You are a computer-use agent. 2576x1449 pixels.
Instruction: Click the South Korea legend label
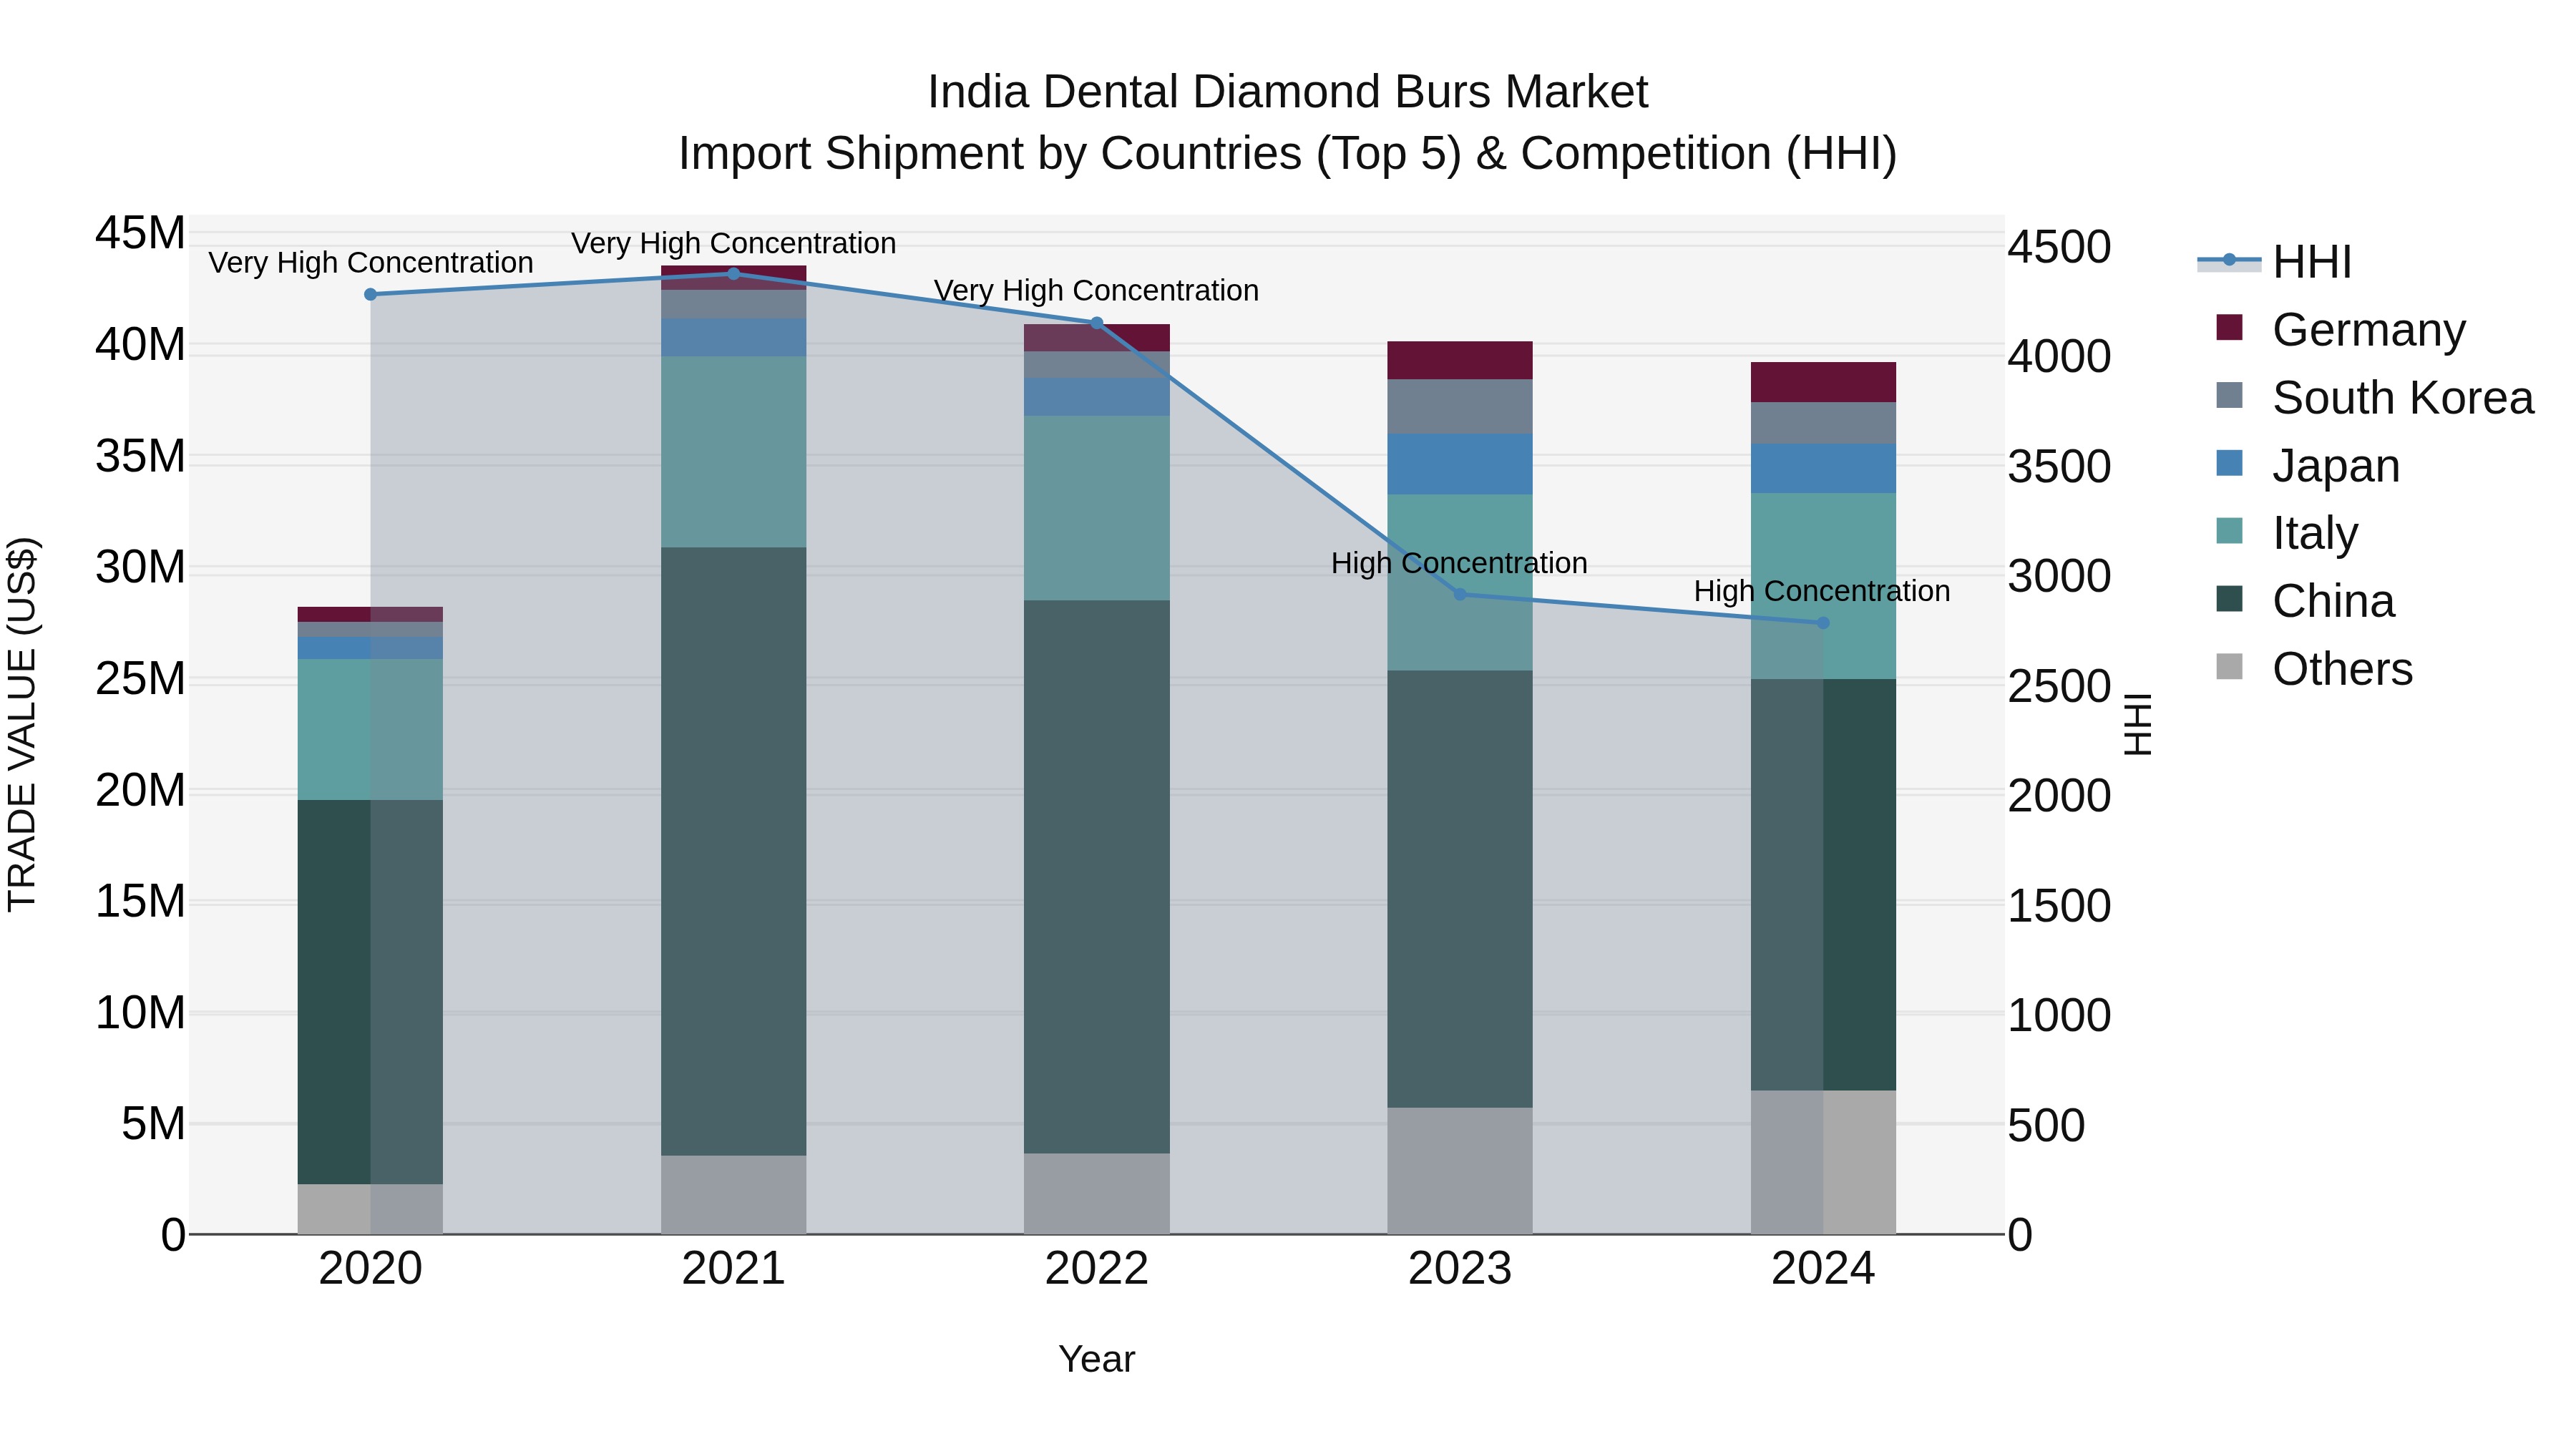(x=2403, y=398)
